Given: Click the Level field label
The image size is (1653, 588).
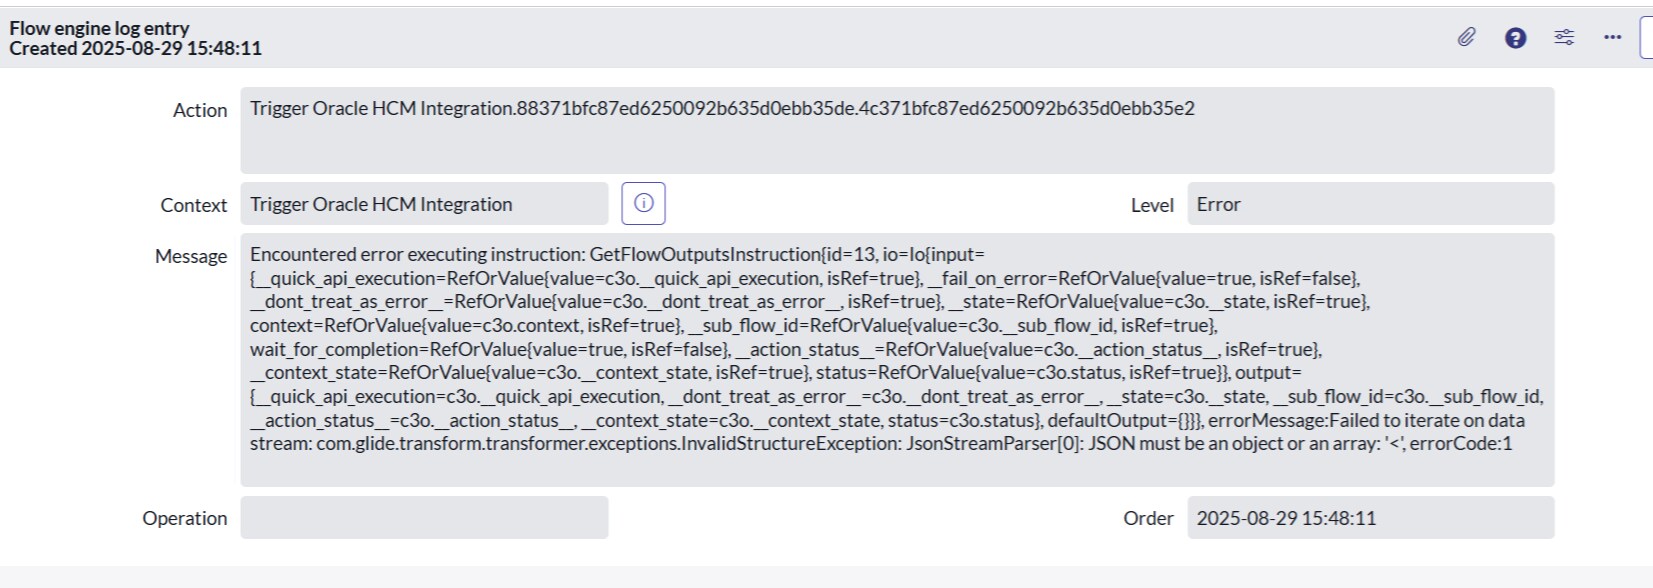Looking at the screenshot, I should point(1152,204).
